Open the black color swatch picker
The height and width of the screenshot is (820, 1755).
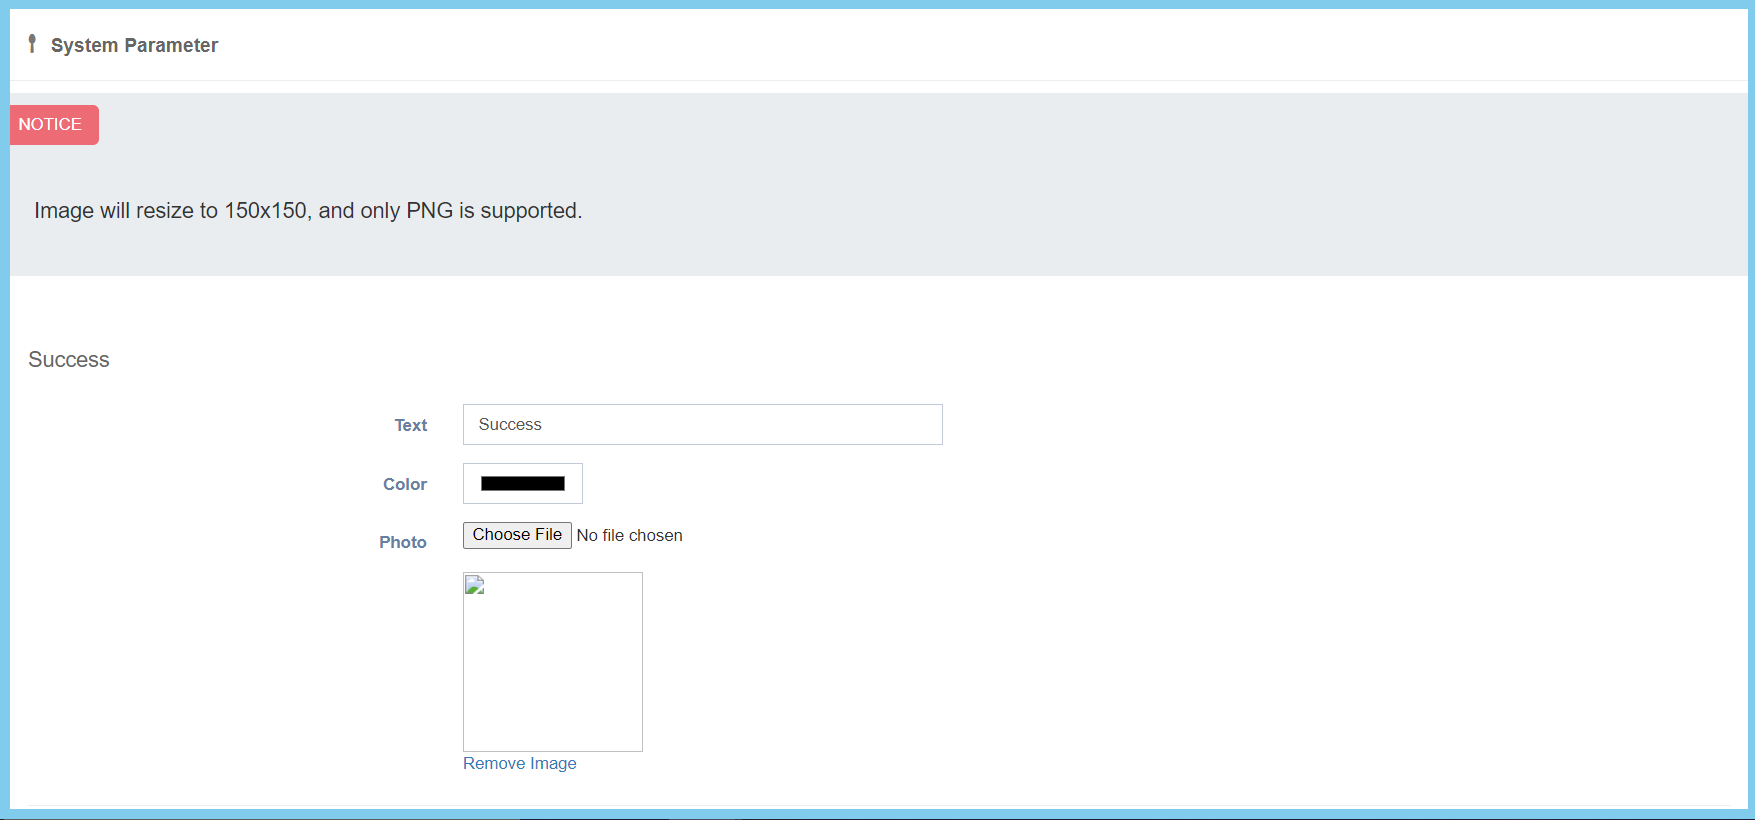coord(522,484)
